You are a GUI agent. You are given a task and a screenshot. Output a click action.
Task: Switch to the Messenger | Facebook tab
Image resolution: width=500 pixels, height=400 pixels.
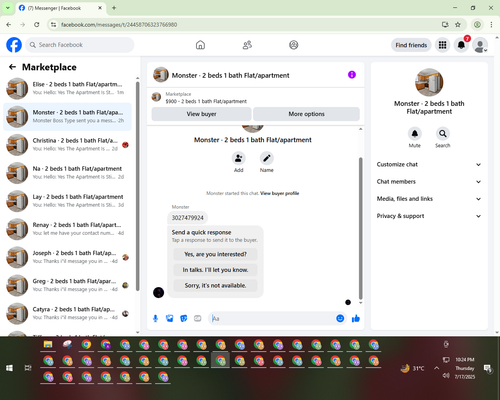point(60,8)
